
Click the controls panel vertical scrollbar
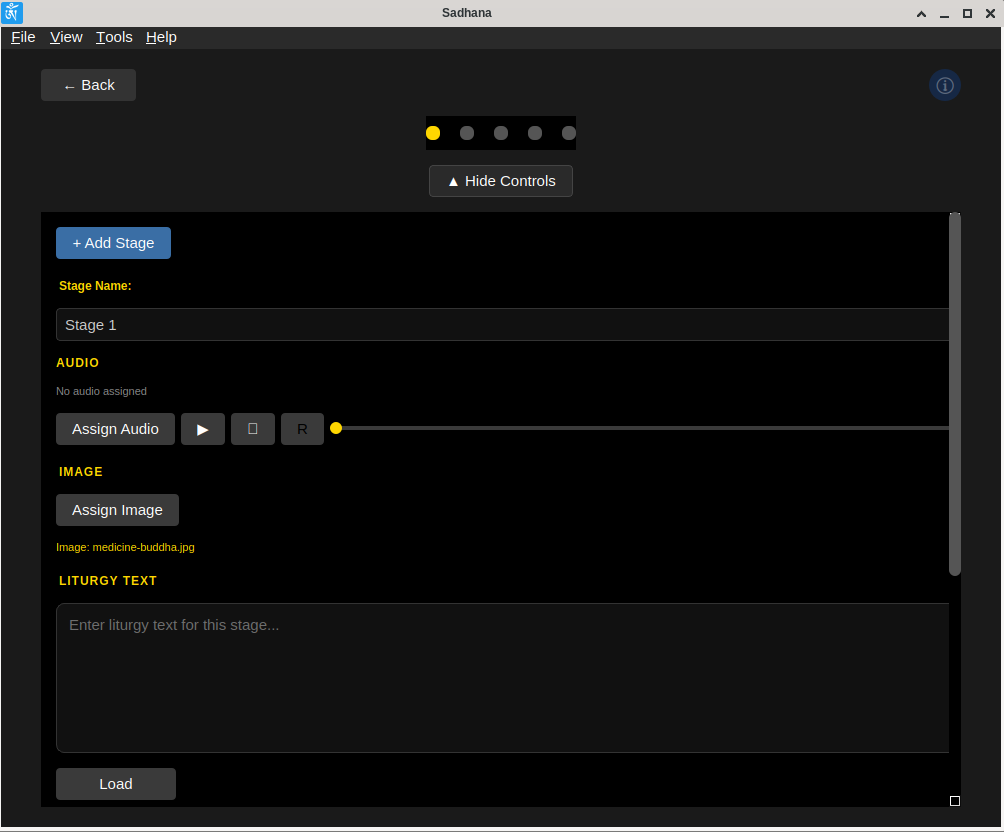(955, 394)
